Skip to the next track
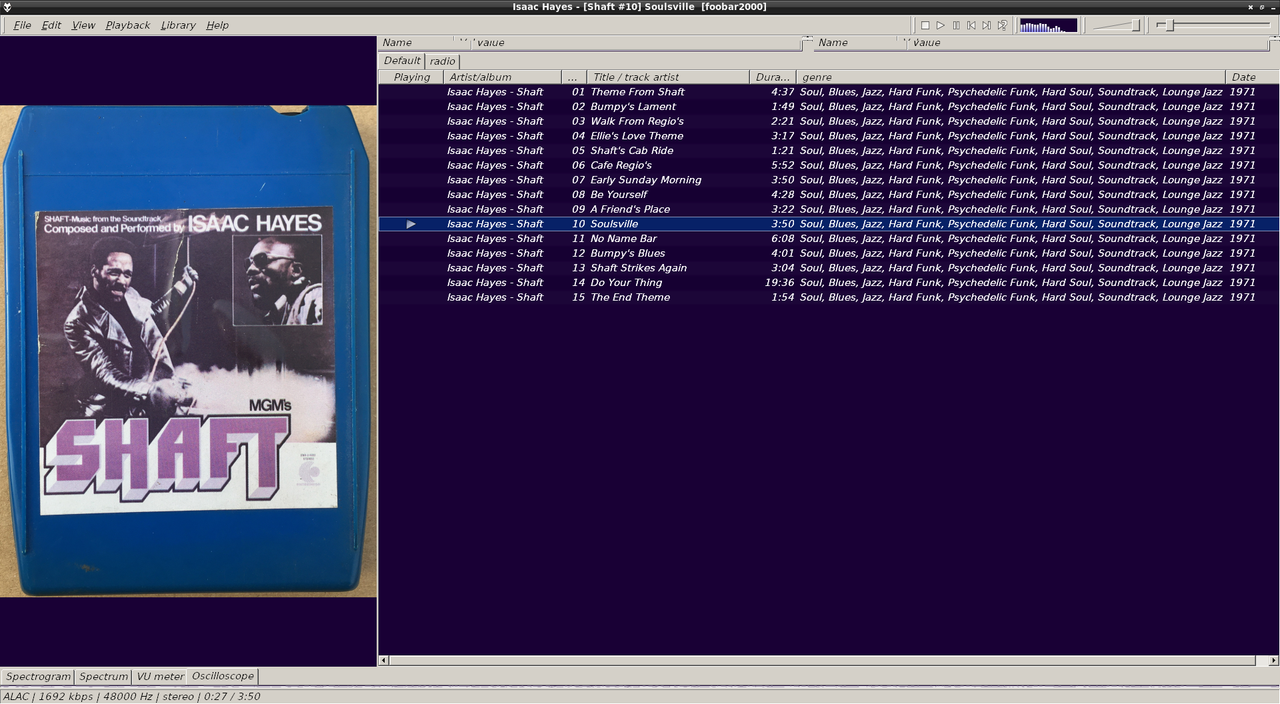The height and width of the screenshot is (704, 1280). (986, 25)
